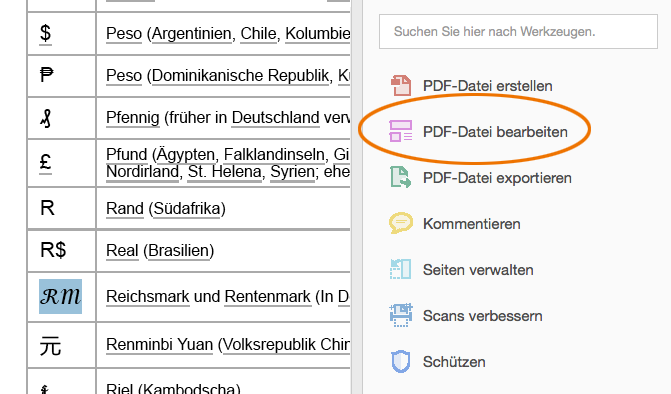
Task: Open the Scans verbessern tool label
Action: [483, 316]
